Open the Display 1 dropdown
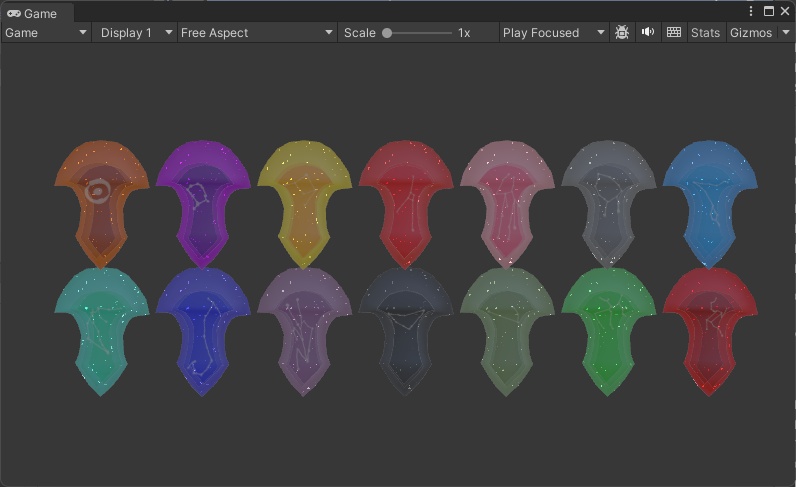Image resolution: width=796 pixels, height=487 pixels. [x=137, y=33]
